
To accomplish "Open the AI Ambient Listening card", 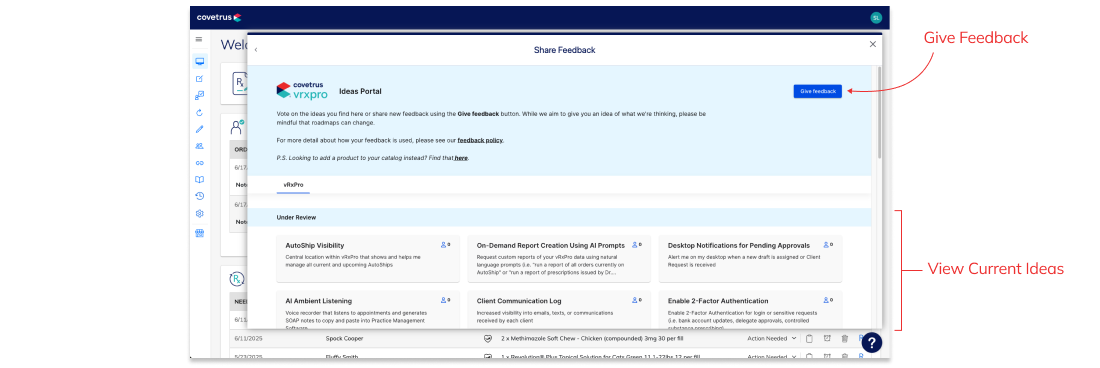I will (368, 310).
